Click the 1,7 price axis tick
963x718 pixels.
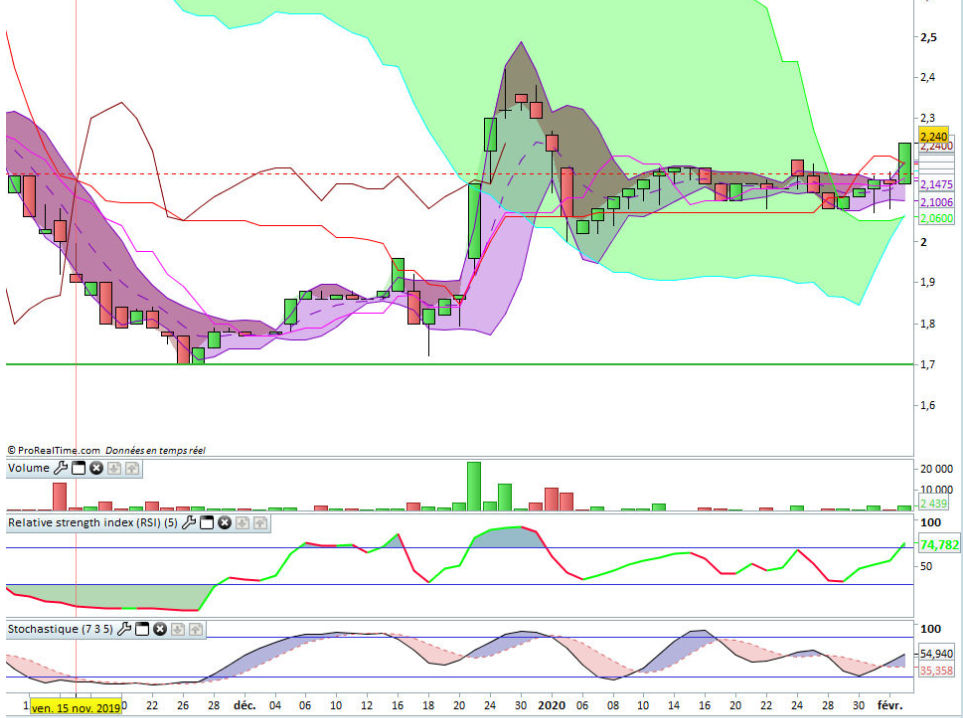pos(927,364)
